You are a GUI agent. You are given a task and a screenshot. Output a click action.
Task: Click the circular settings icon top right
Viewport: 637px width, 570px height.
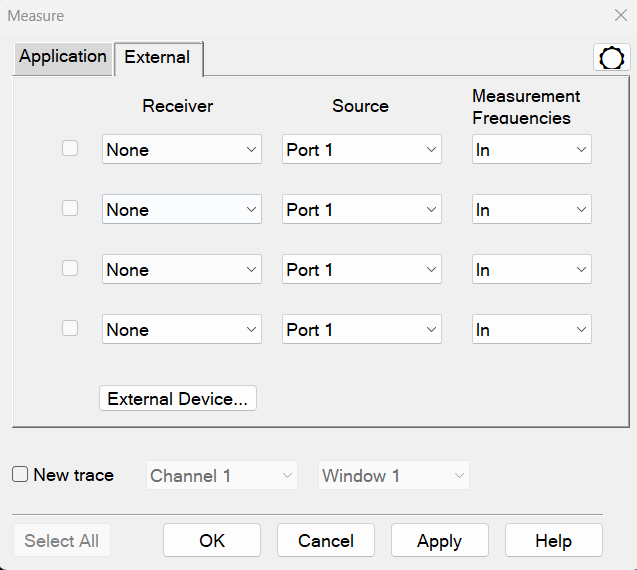(611, 58)
